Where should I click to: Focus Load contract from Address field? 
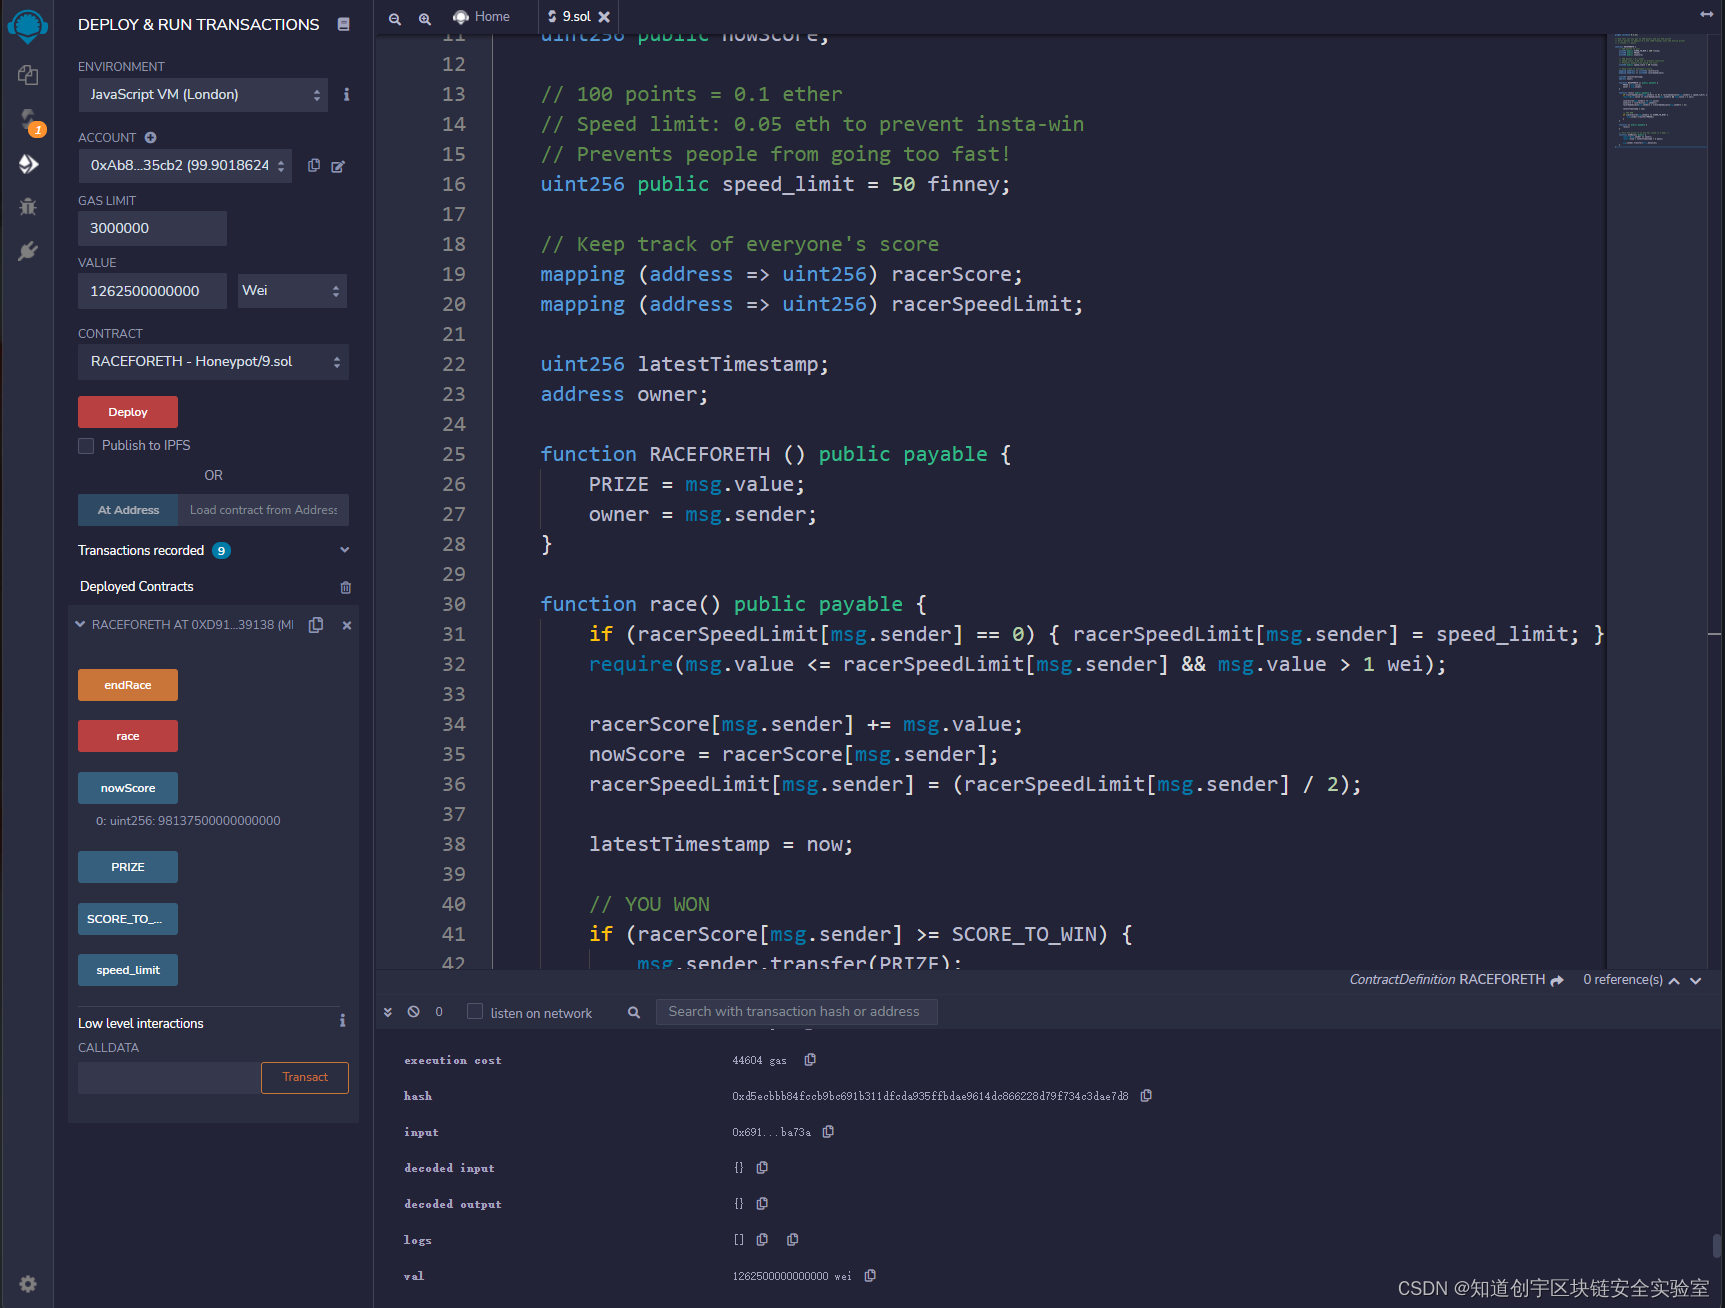264,510
